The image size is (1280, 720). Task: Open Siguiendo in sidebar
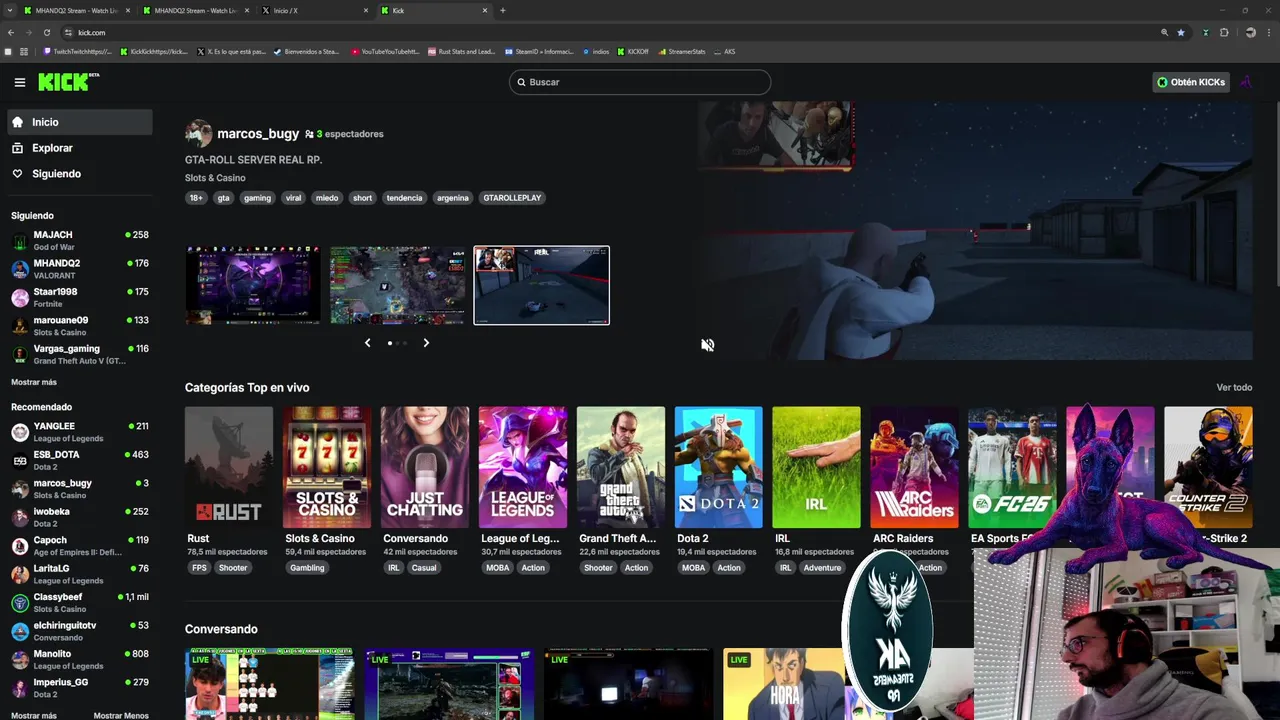(x=80, y=174)
